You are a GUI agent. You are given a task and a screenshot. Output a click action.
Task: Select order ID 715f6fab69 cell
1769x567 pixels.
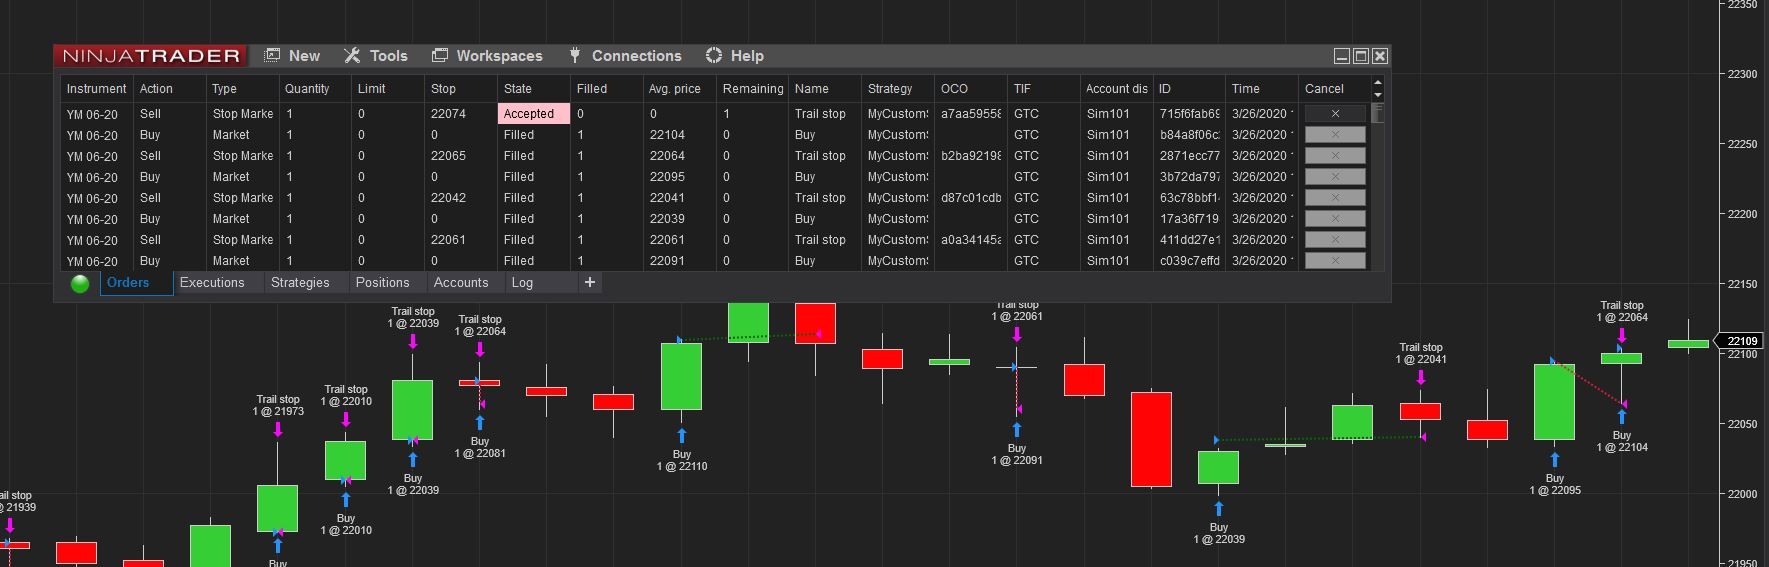pyautogui.click(x=1189, y=114)
